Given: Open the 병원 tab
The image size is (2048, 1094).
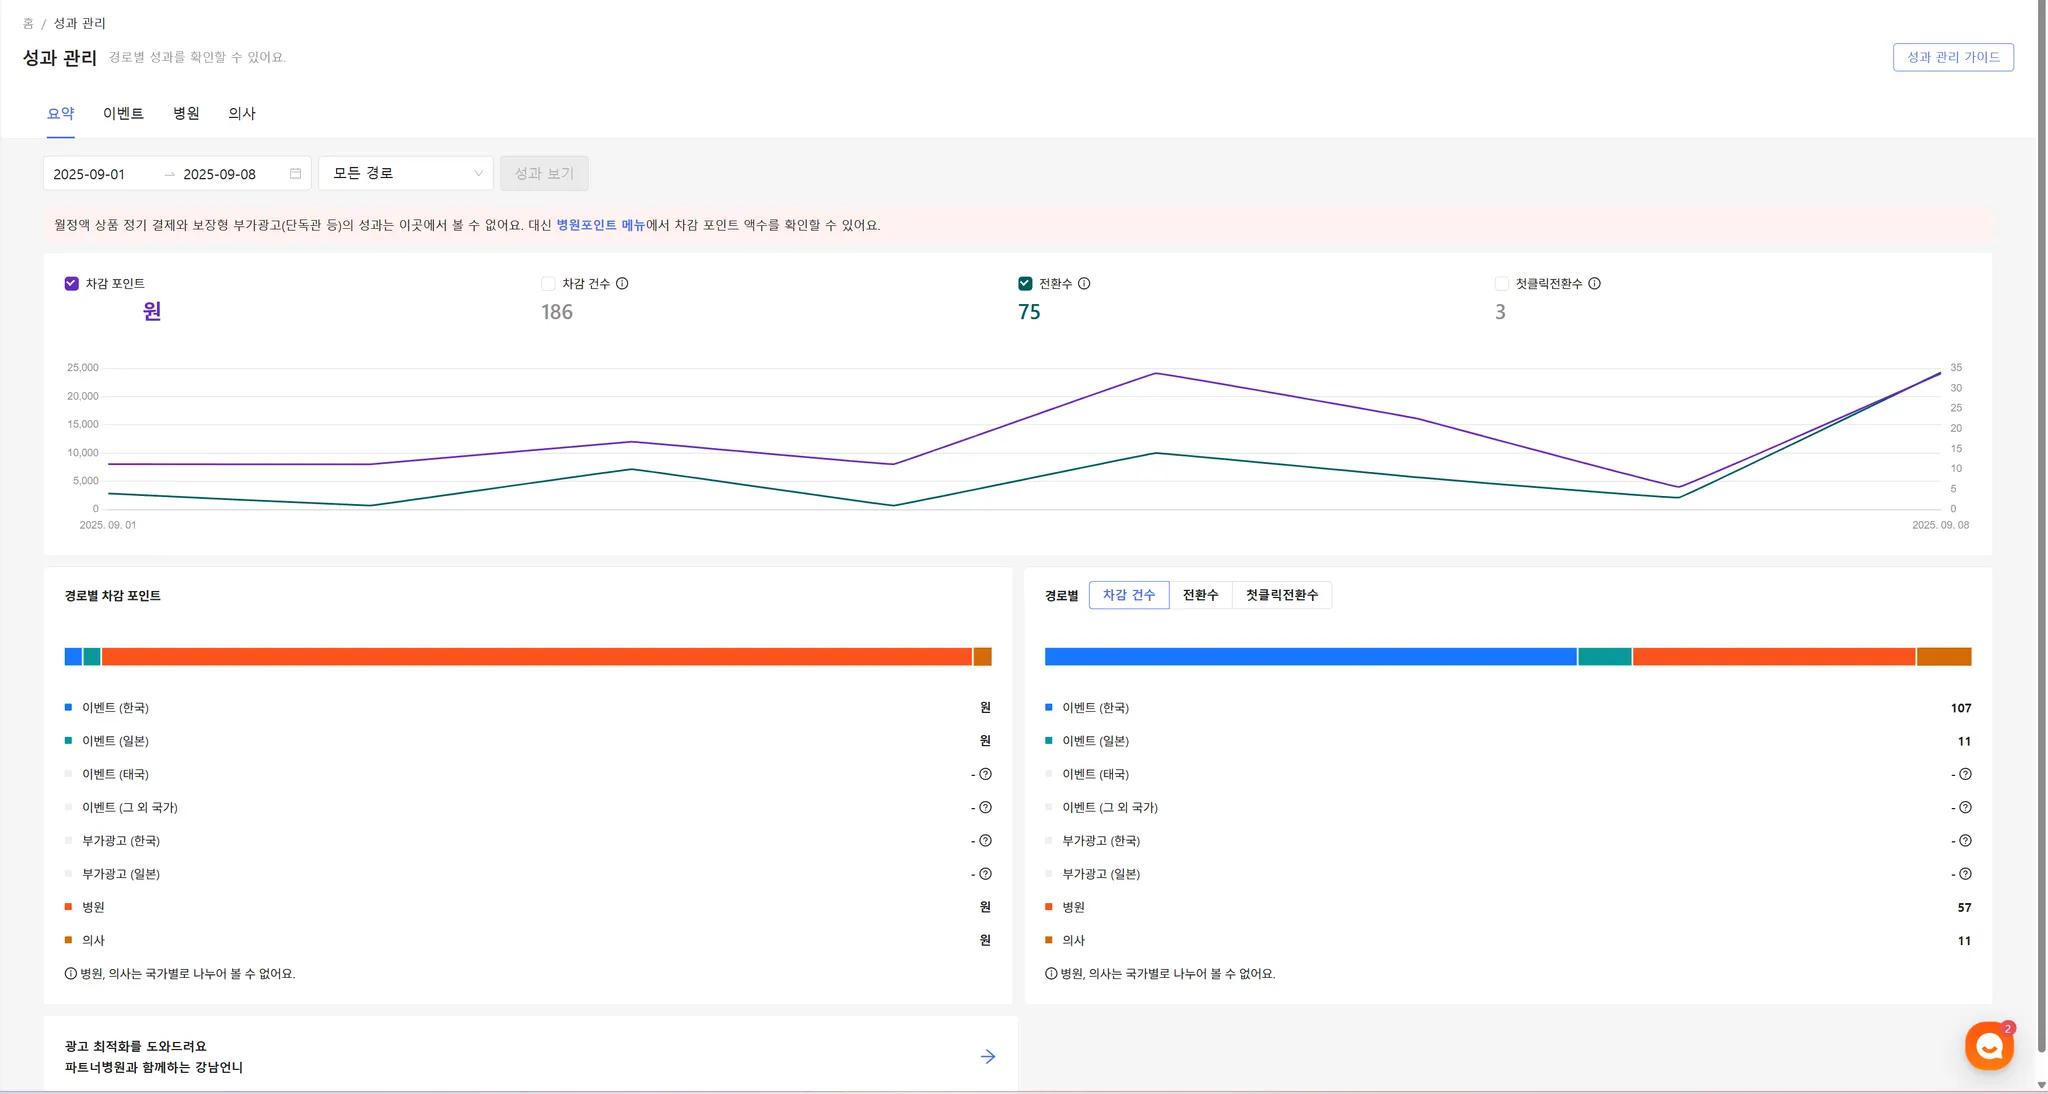Looking at the screenshot, I should [186, 114].
